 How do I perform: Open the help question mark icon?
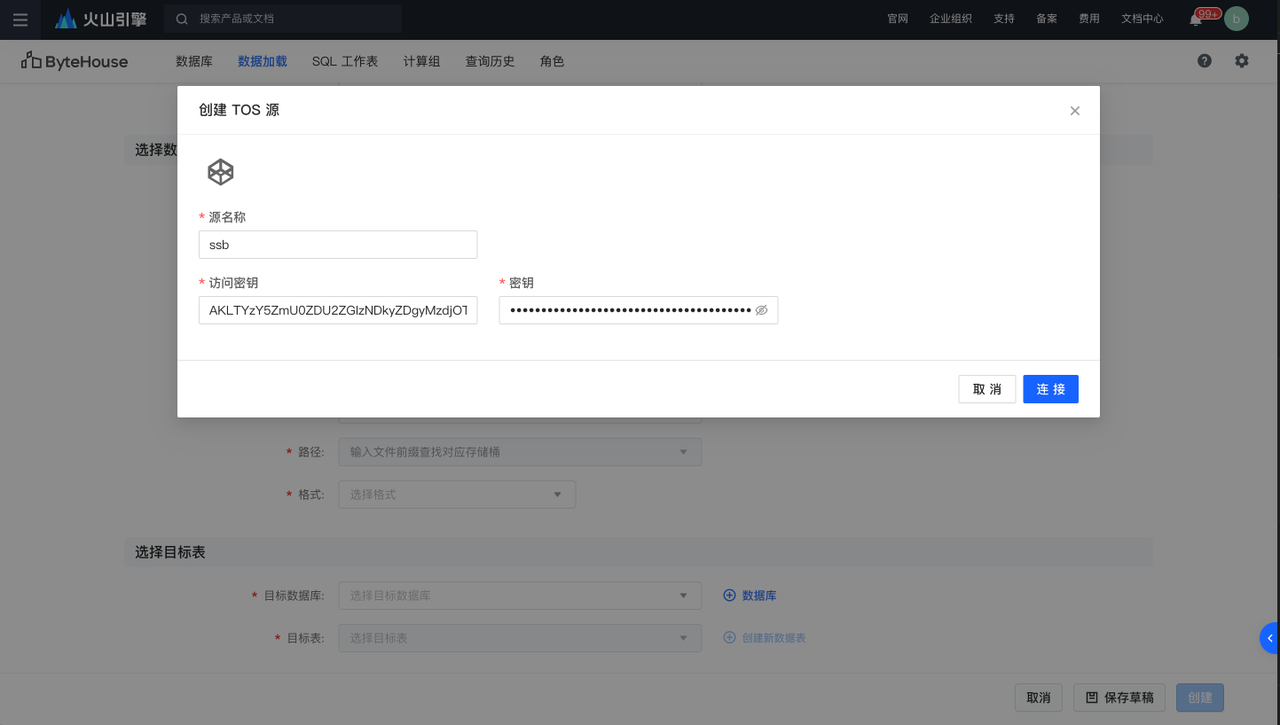coord(1204,61)
